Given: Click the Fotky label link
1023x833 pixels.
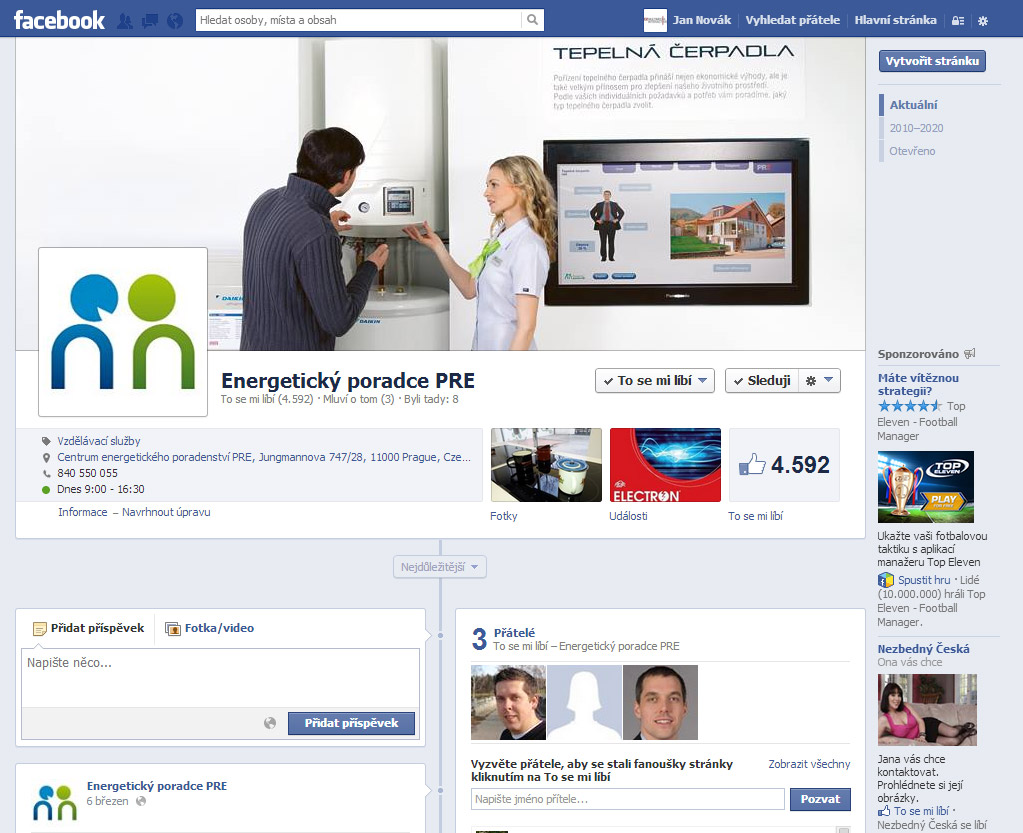Looking at the screenshot, I should [504, 516].
